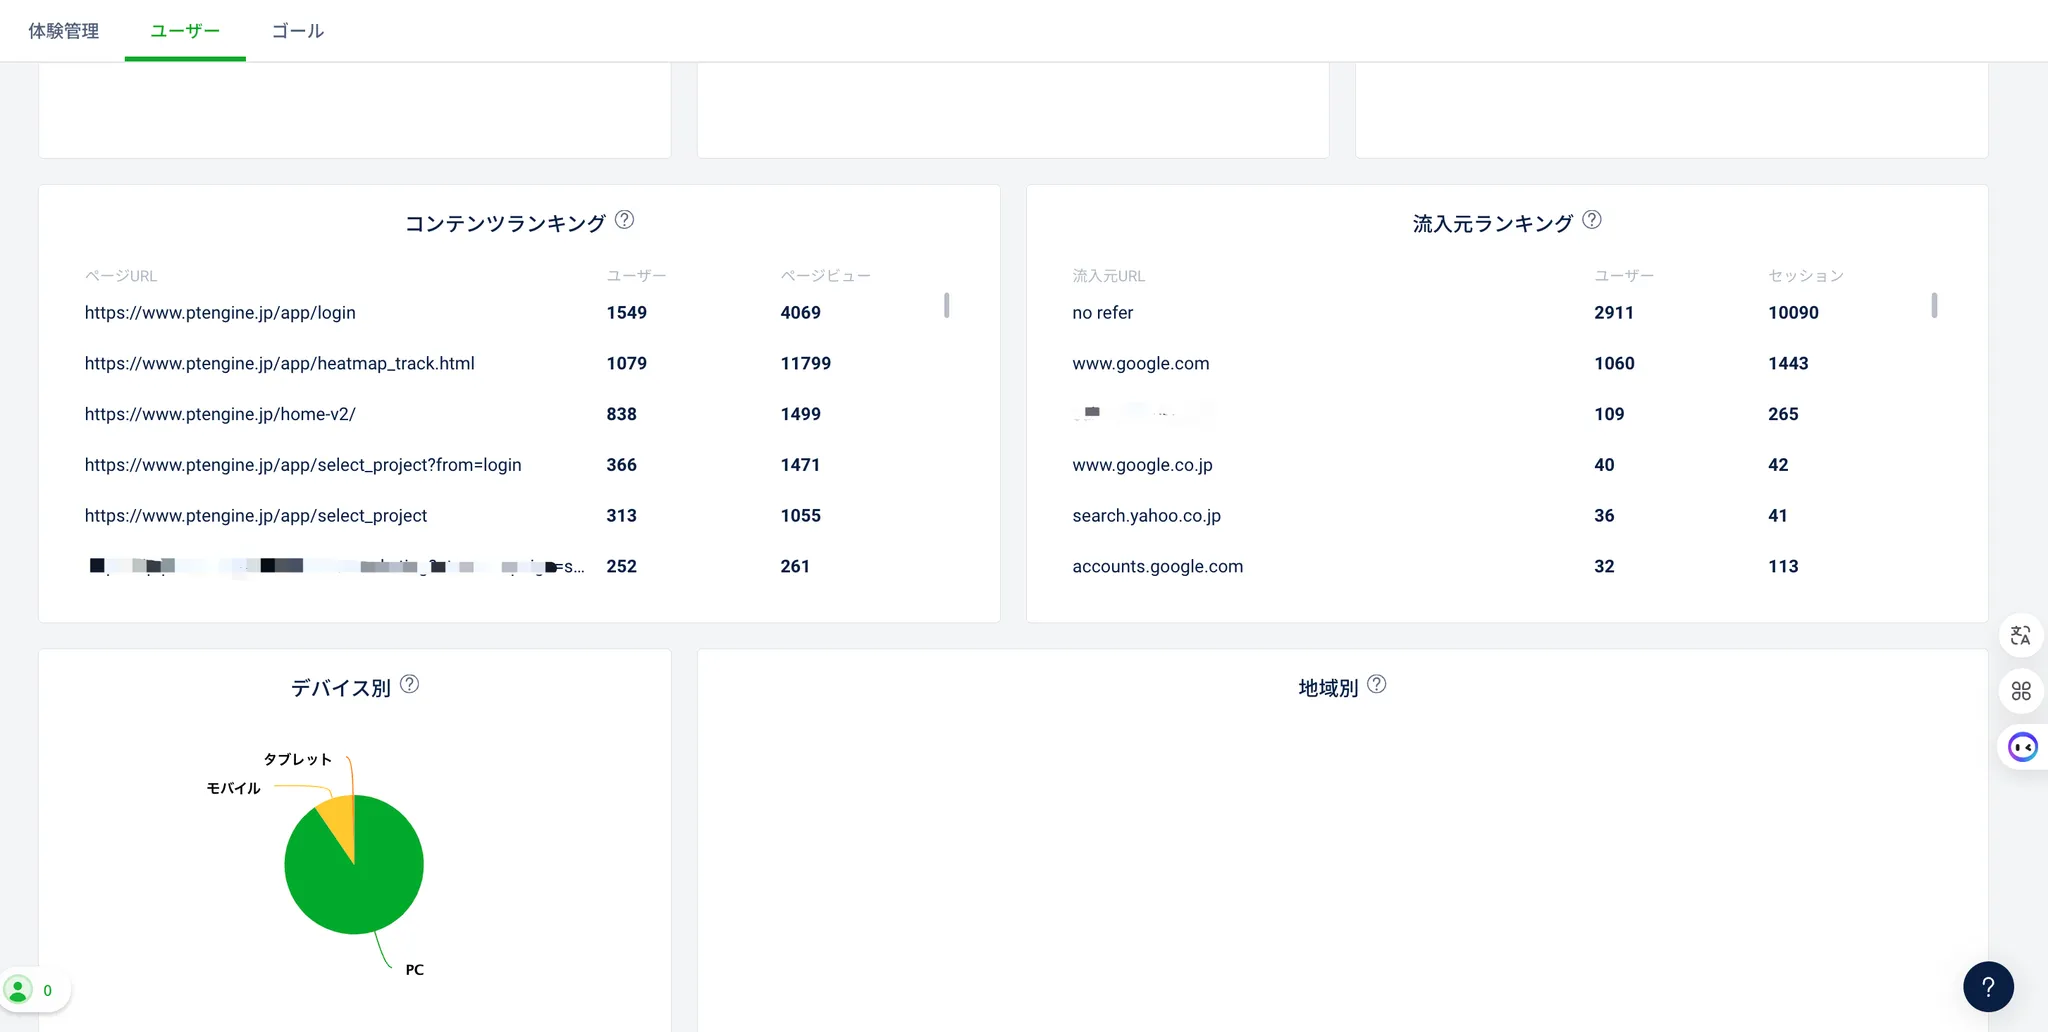Switch to the 体験管理 tab
2048x1032 pixels.
pos(63,31)
